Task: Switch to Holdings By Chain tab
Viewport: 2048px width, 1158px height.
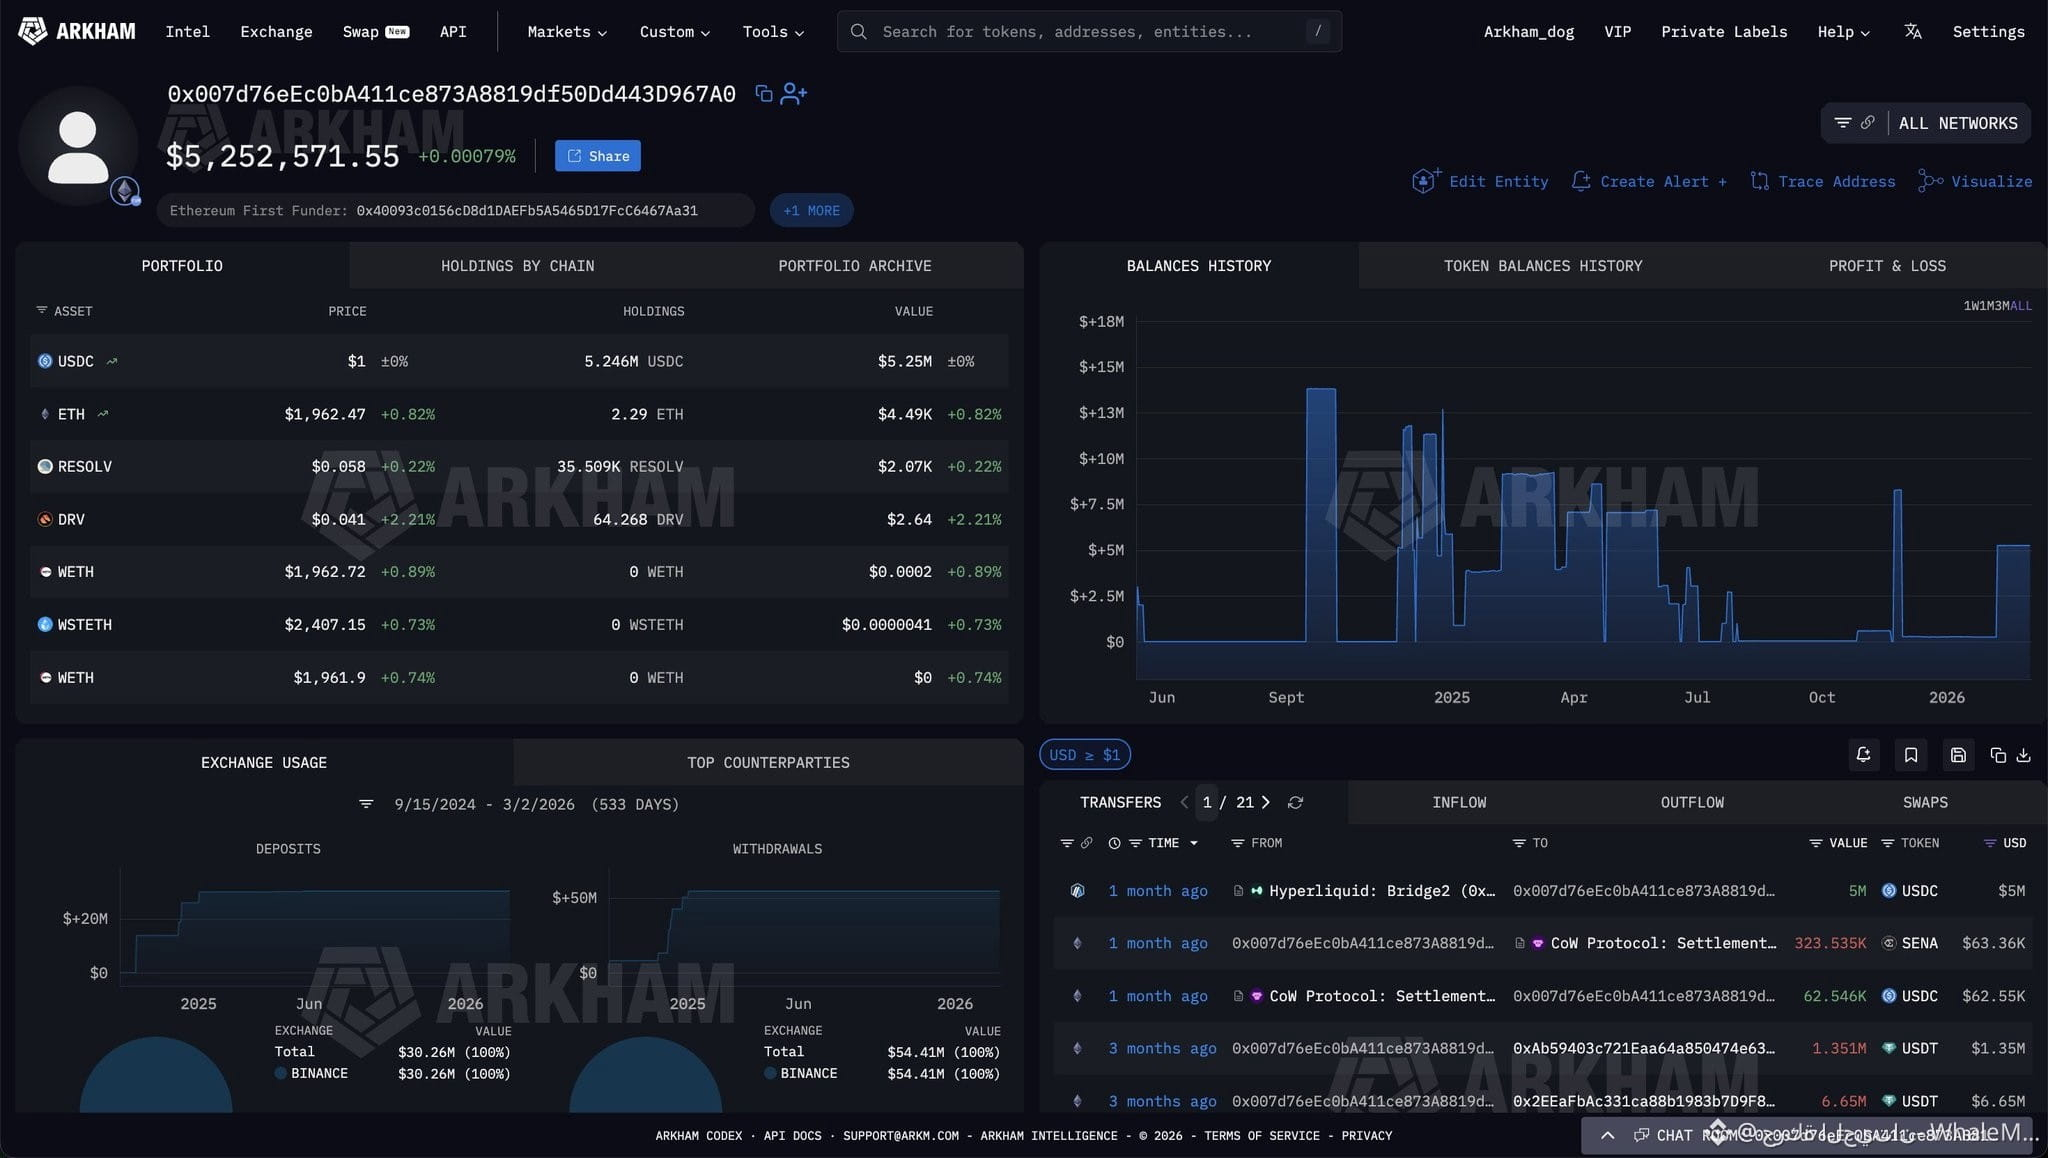Action: (517, 266)
